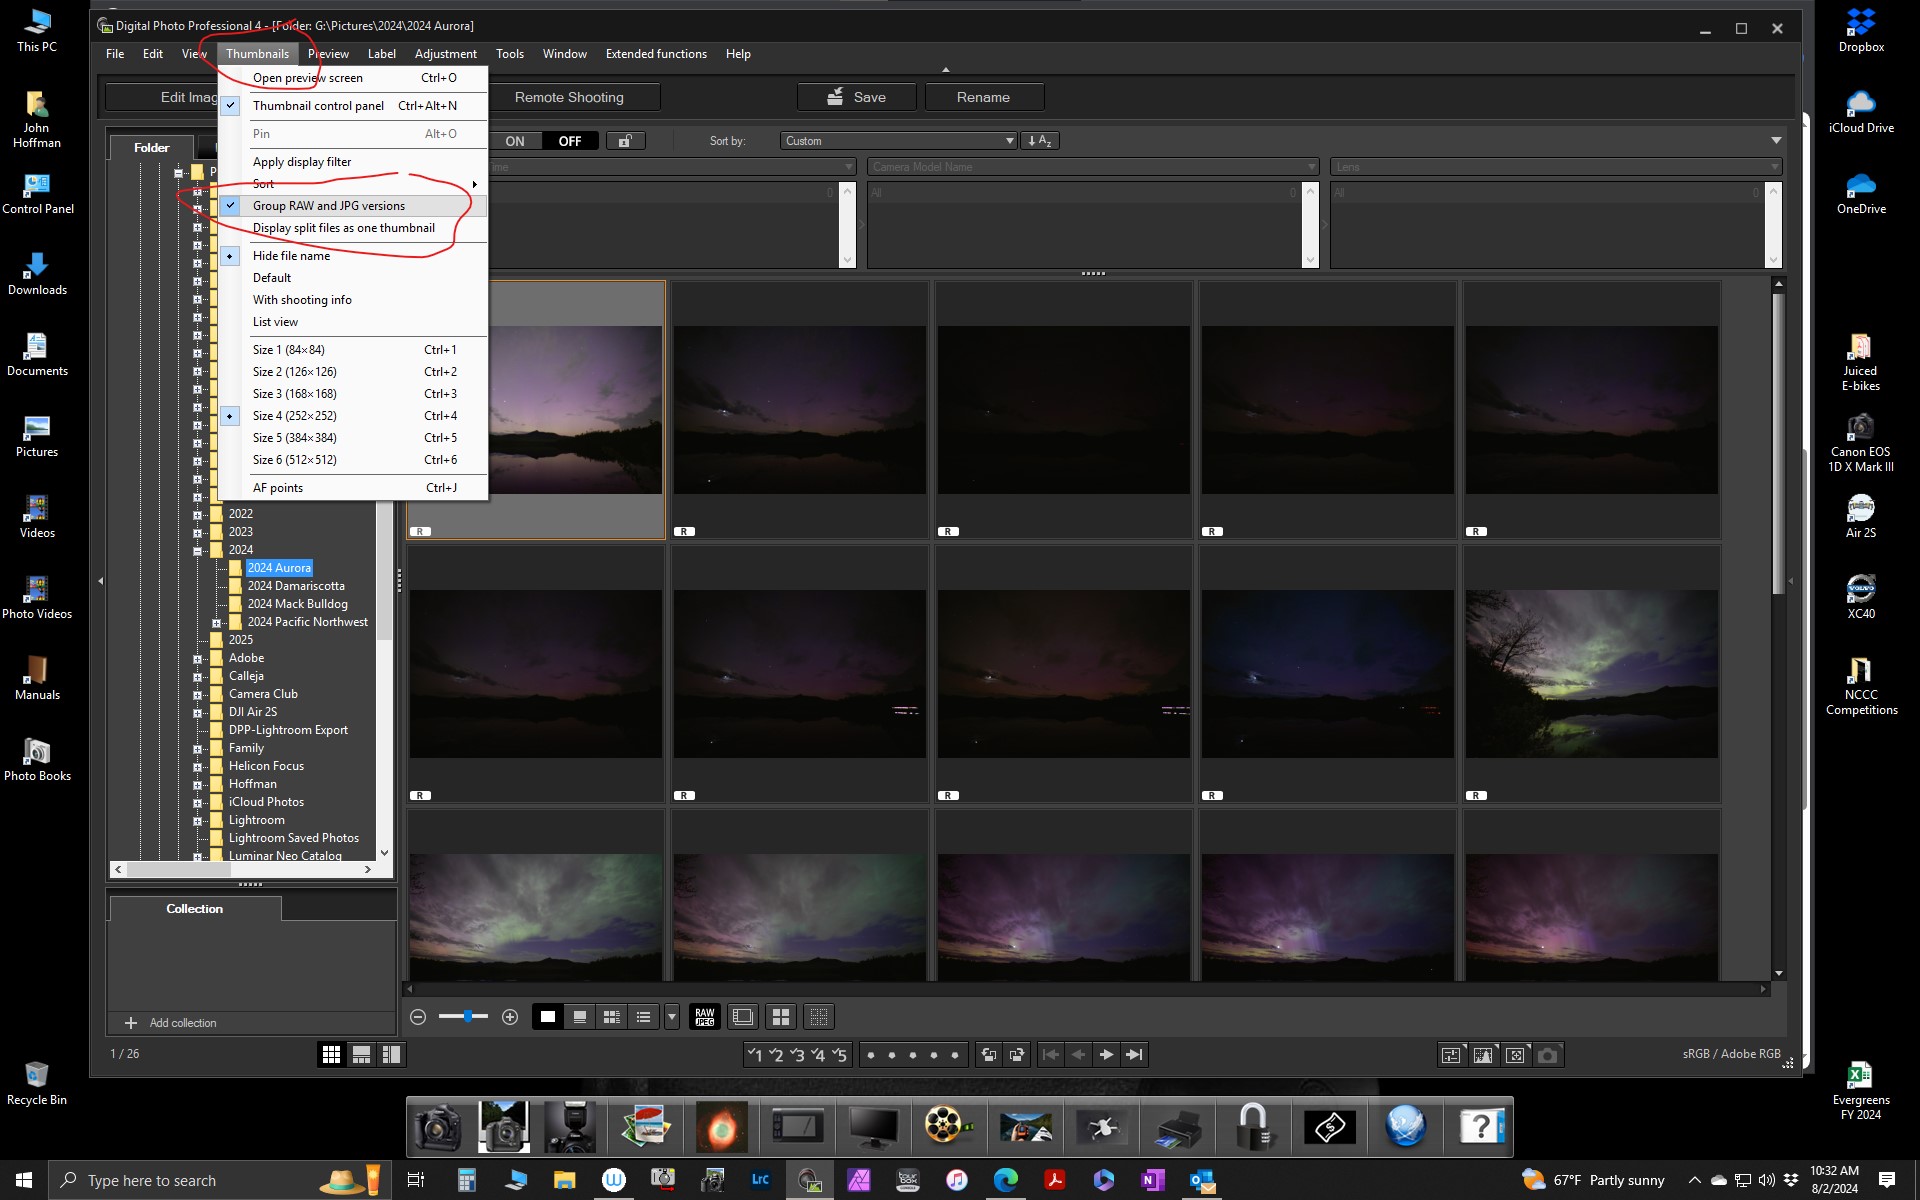Open the list view icon in bottom toolbar
Screen dimensions: 1920x1200
644,1017
